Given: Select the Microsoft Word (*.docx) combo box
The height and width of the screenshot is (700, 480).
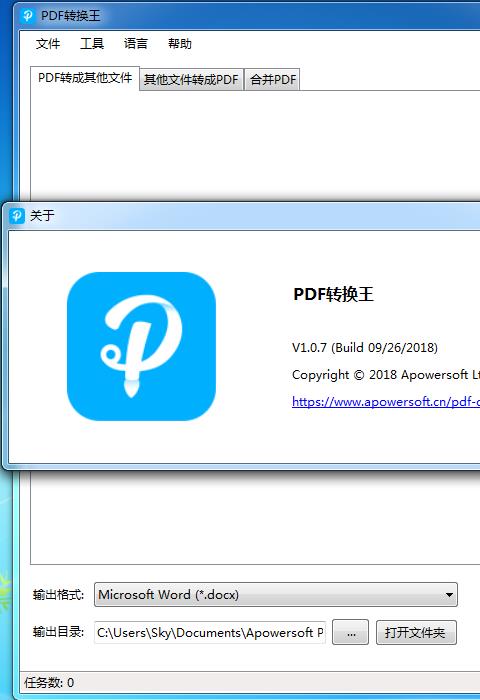Looking at the screenshot, I should pos(275,595).
